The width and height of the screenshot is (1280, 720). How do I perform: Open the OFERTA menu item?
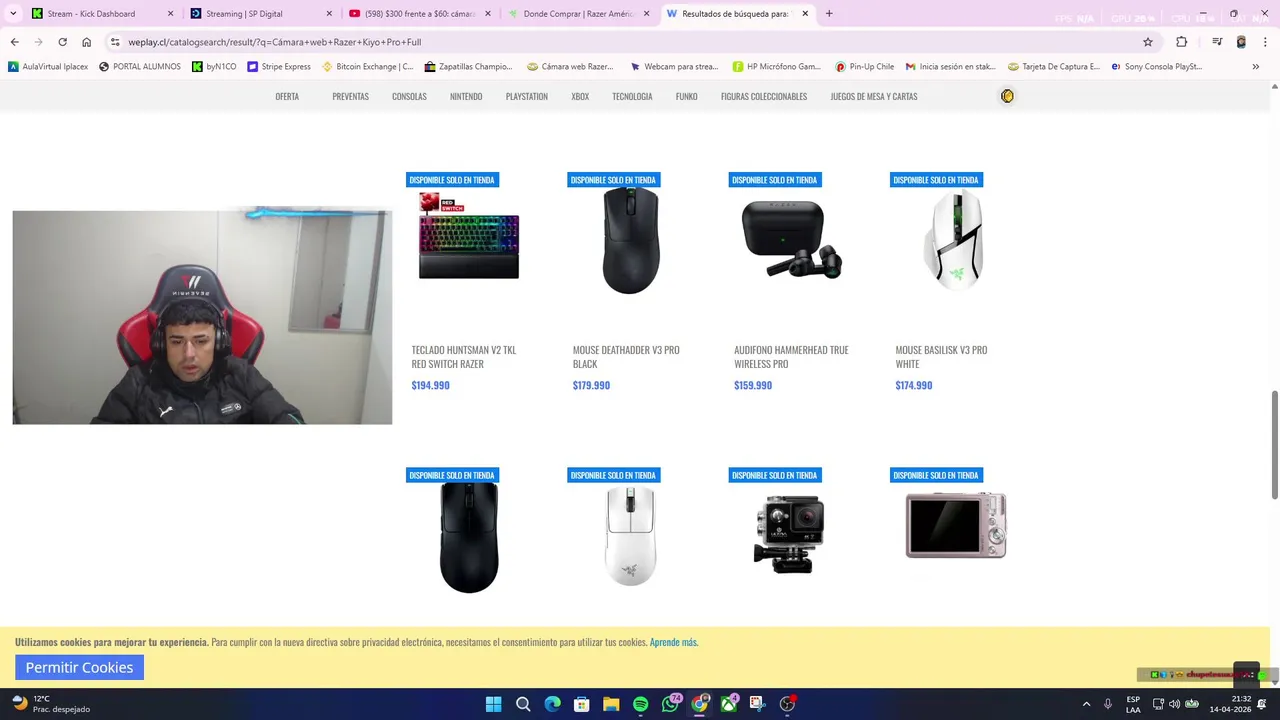coord(287,97)
